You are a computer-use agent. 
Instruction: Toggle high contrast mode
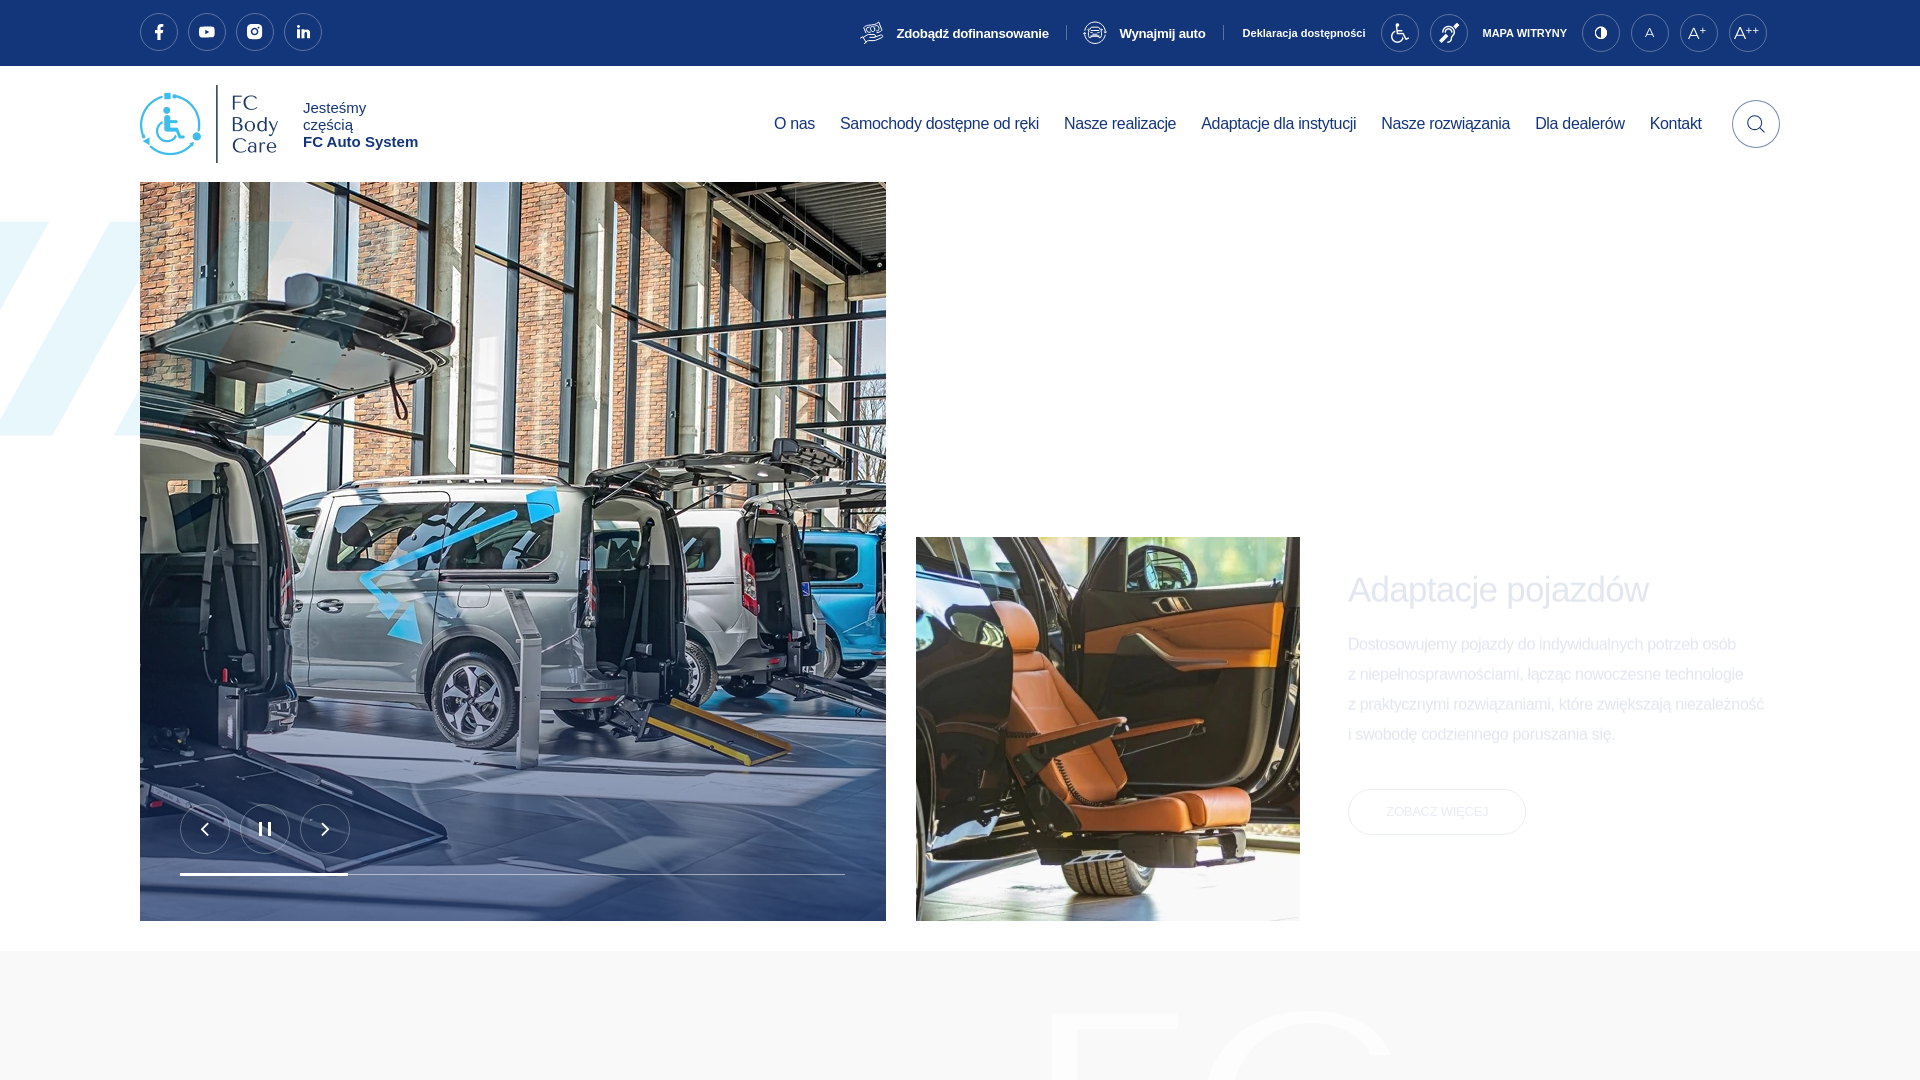[x=1601, y=33]
